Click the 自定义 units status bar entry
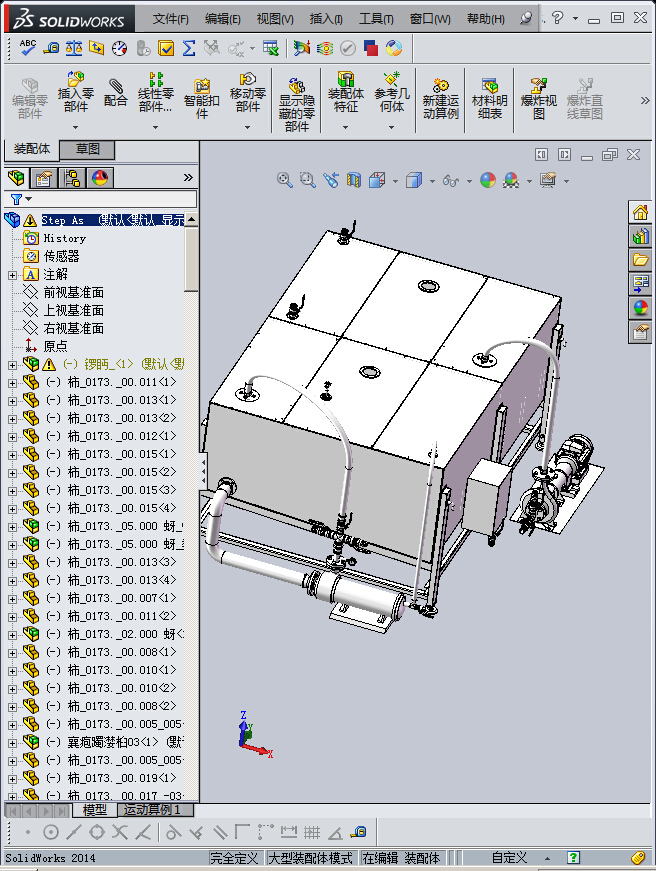This screenshot has height=871, width=656. click(509, 858)
